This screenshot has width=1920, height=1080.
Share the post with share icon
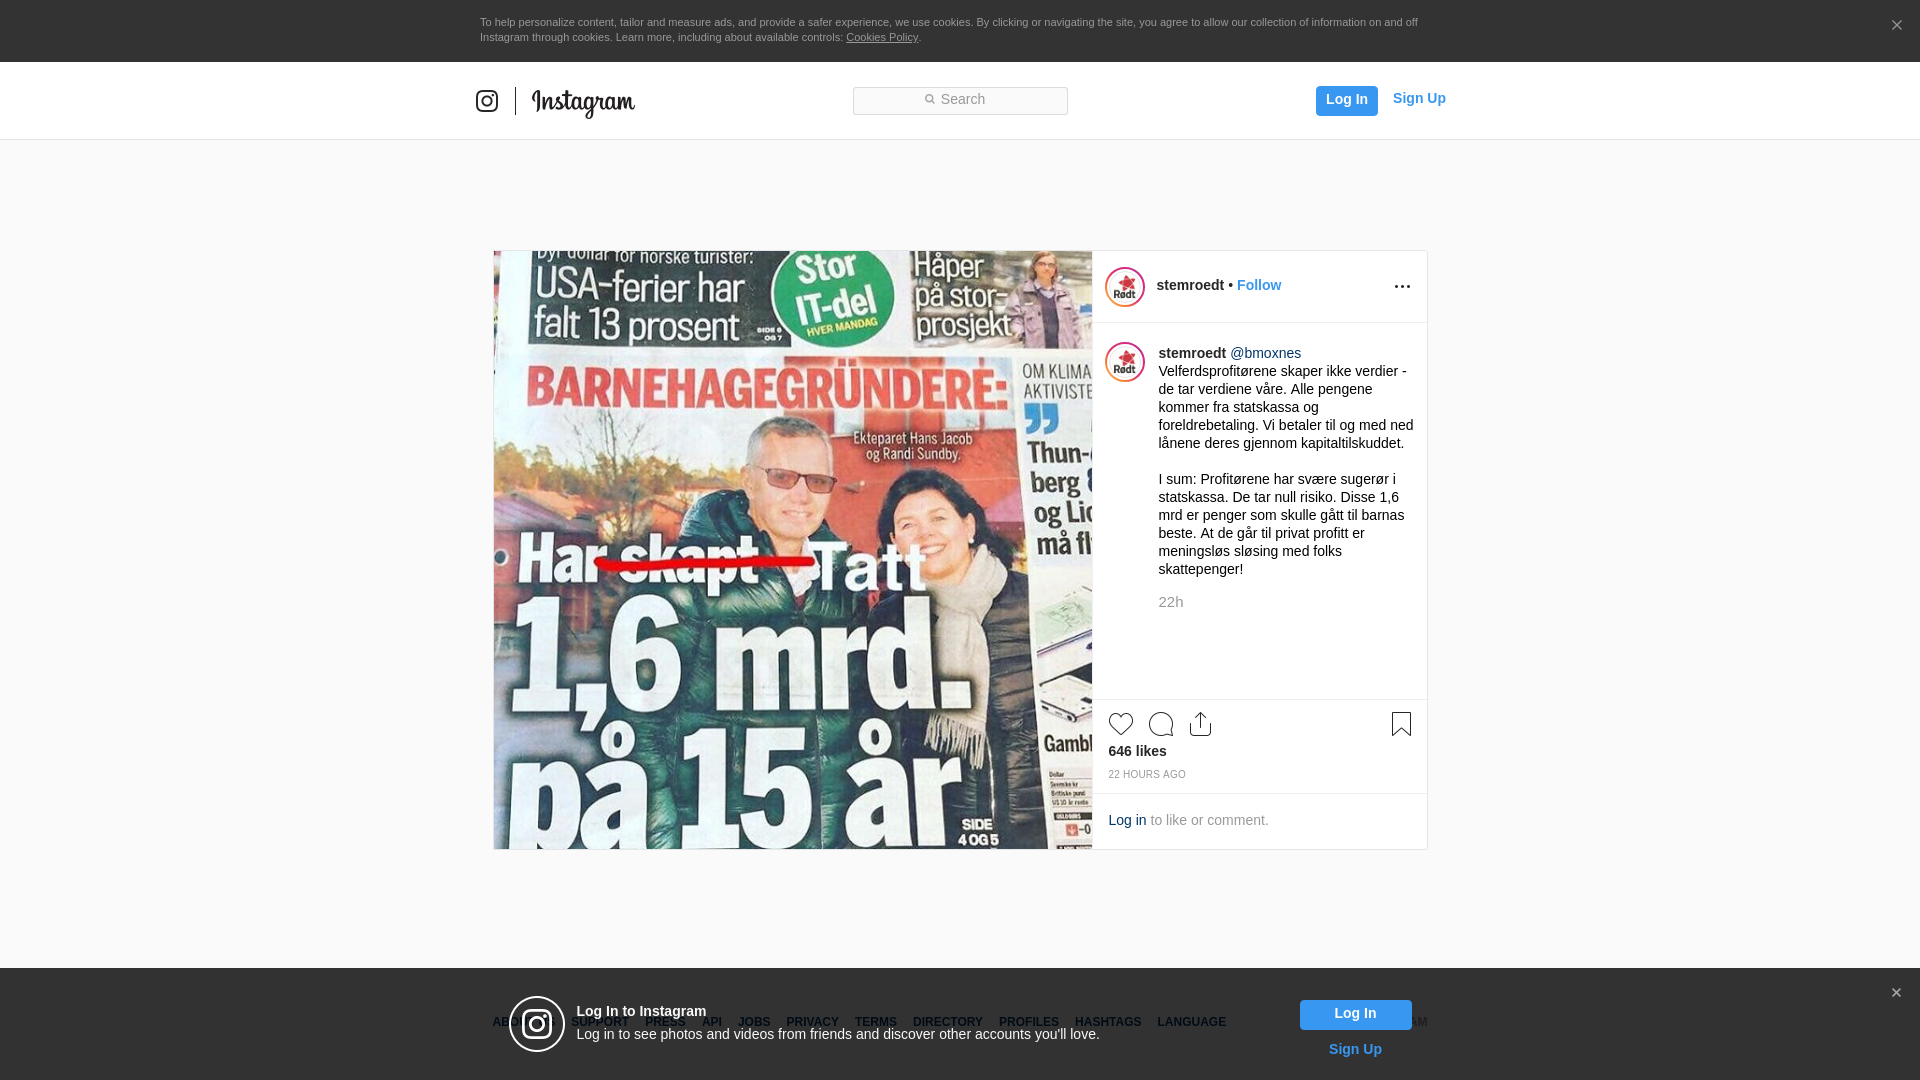[x=1201, y=724]
